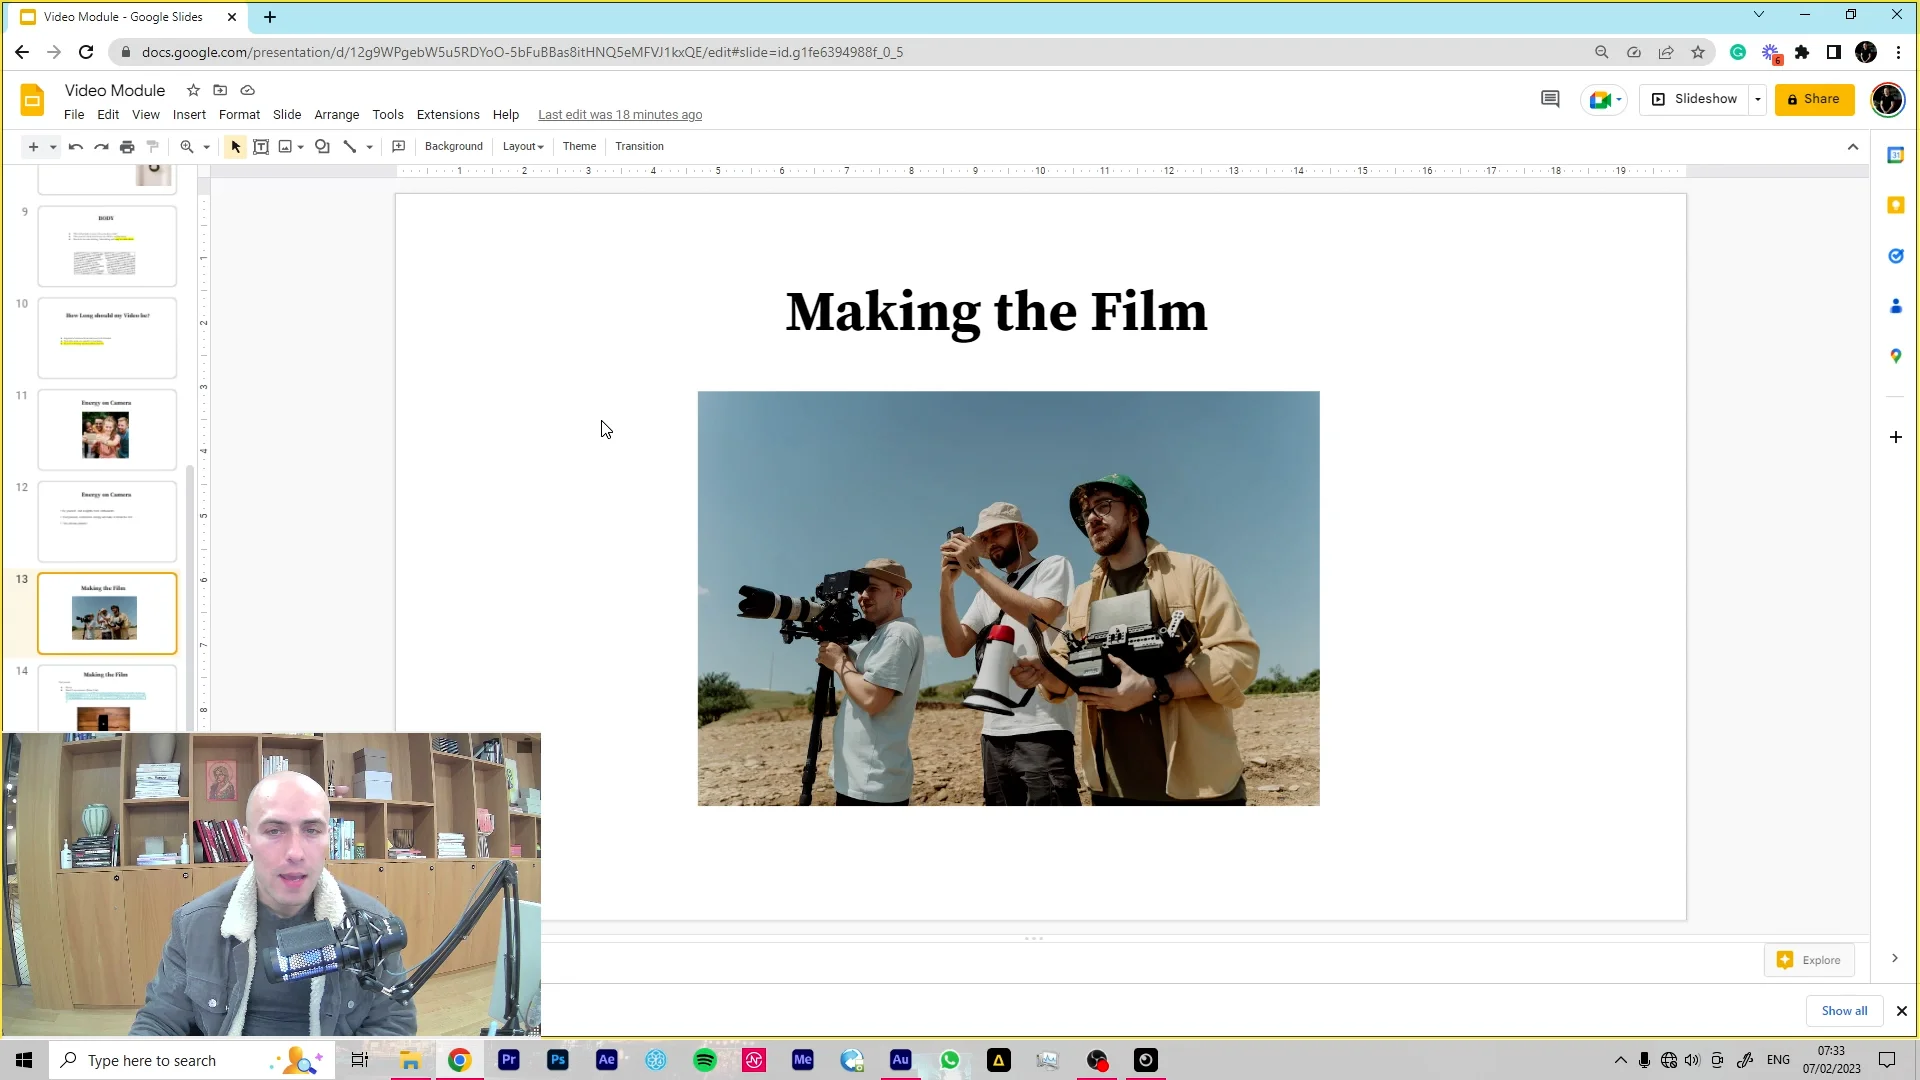
Task: Select the arrow cursor tool
Action: pos(236,147)
